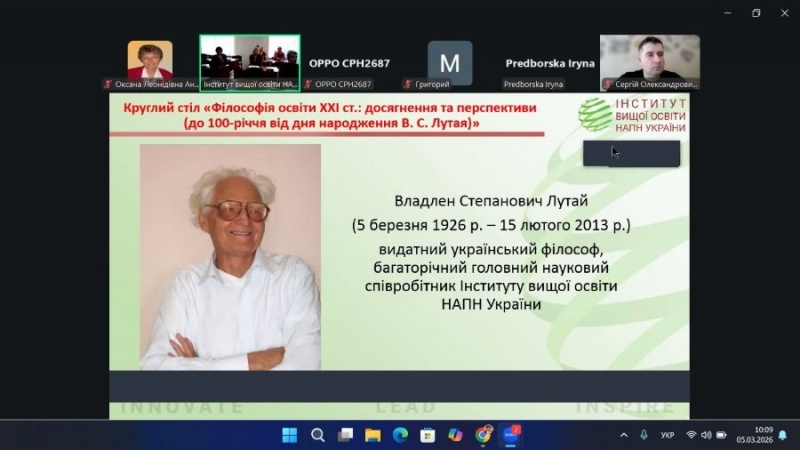The image size is (800, 450).
Task: Launch File Explorer from the taskbar
Action: 373,435
